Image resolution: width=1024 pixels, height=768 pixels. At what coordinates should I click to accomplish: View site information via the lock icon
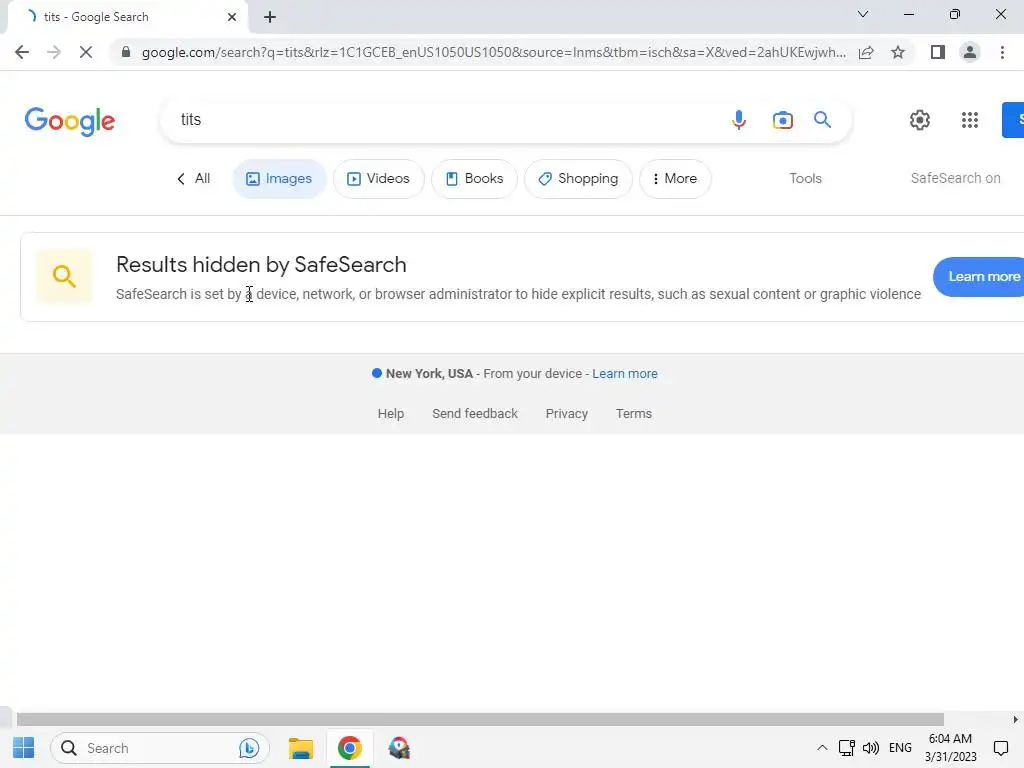coord(126,52)
